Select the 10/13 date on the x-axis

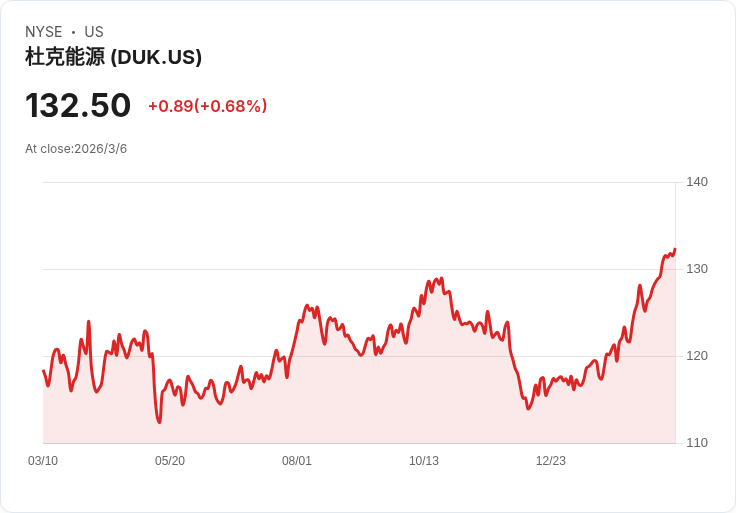pos(424,461)
